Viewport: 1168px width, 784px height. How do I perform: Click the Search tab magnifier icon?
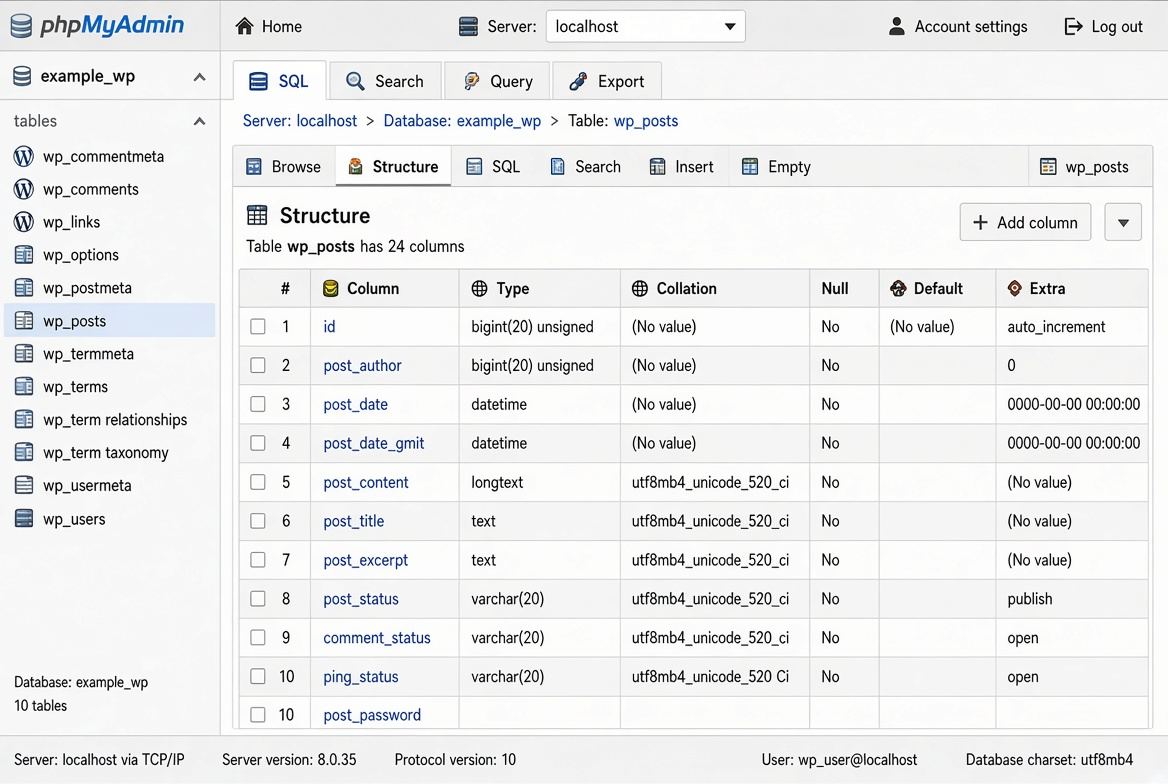[x=355, y=81]
